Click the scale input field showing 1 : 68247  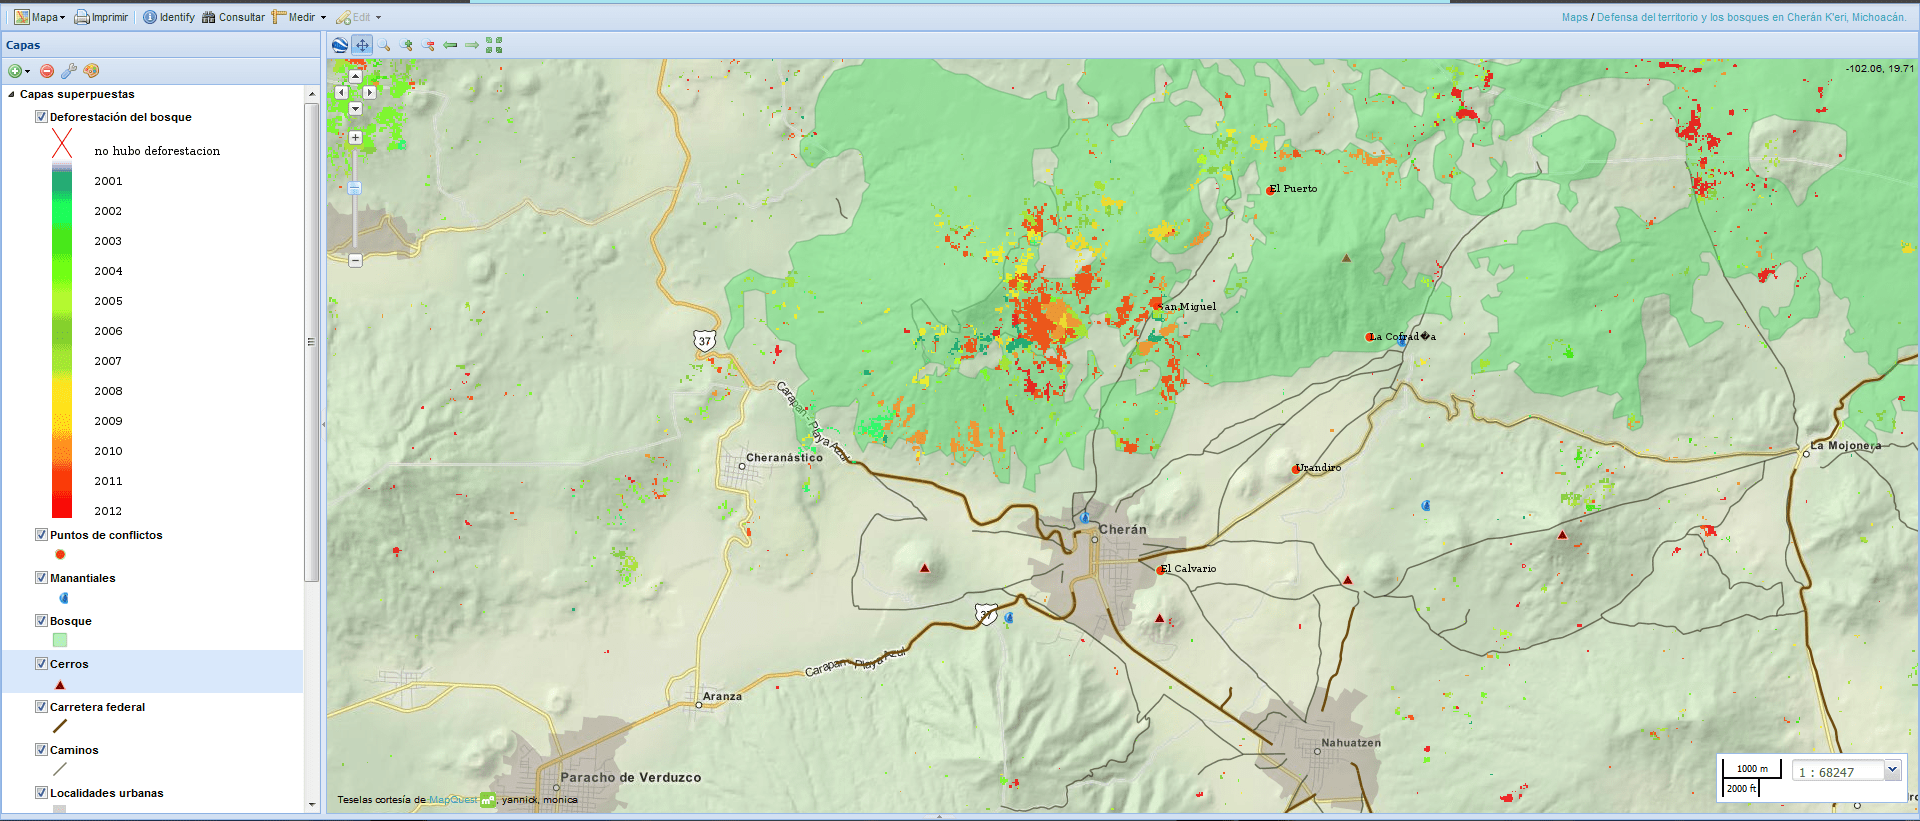[1838, 771]
